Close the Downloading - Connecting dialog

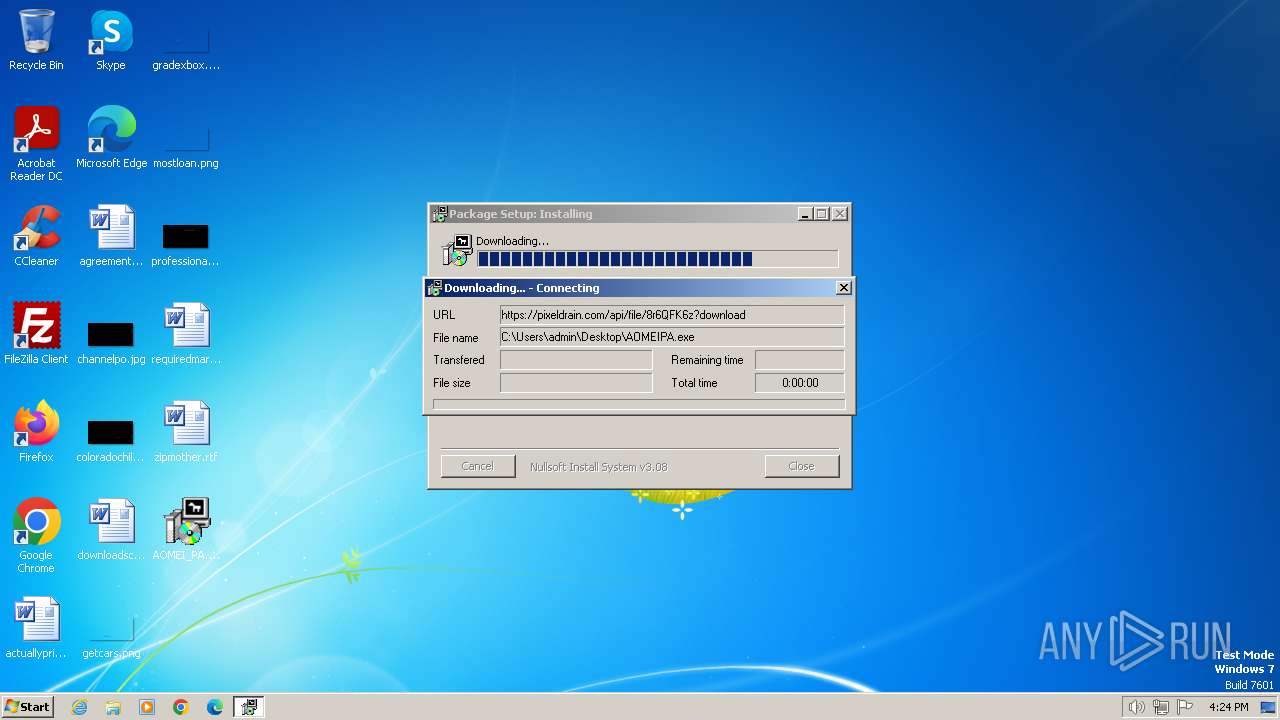(844, 288)
